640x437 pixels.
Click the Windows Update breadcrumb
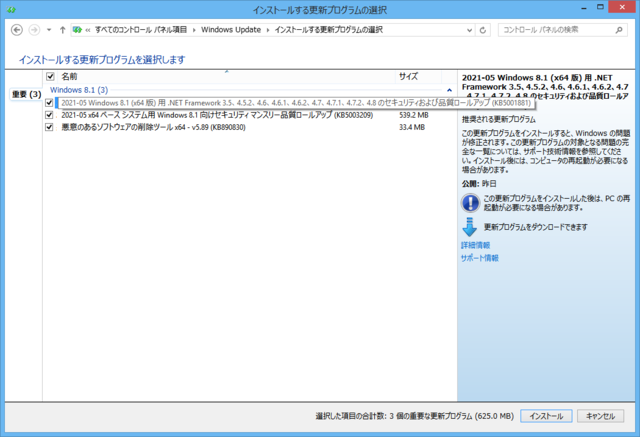[231, 30]
